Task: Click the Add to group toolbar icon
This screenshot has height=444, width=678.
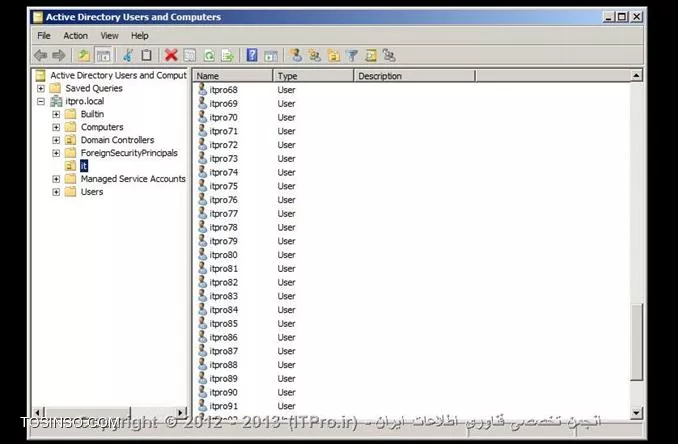Action: coord(389,55)
